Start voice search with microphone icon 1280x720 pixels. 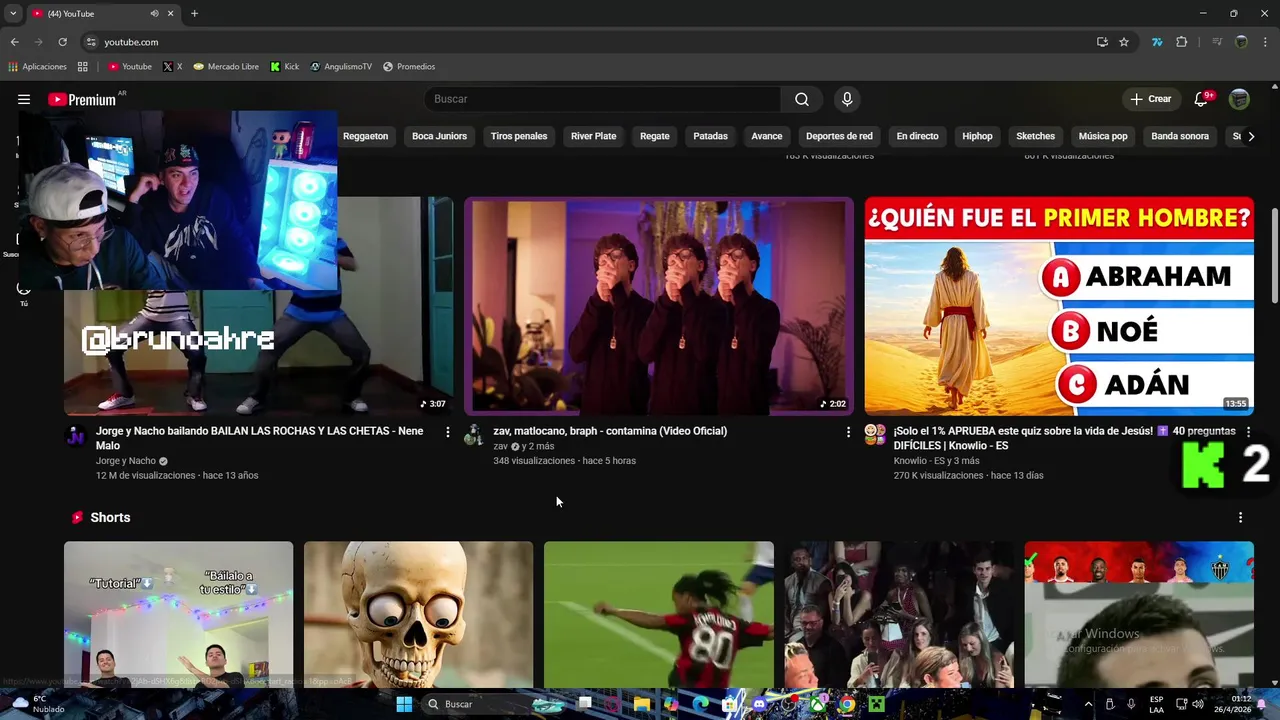point(847,99)
